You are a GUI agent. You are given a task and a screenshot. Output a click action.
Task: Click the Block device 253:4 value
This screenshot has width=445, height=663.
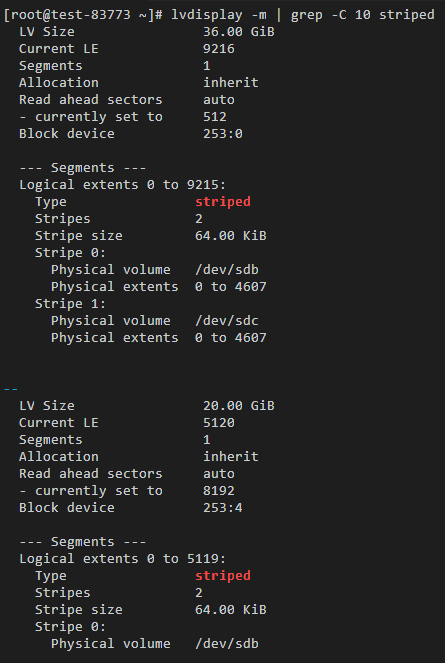(x=223, y=507)
